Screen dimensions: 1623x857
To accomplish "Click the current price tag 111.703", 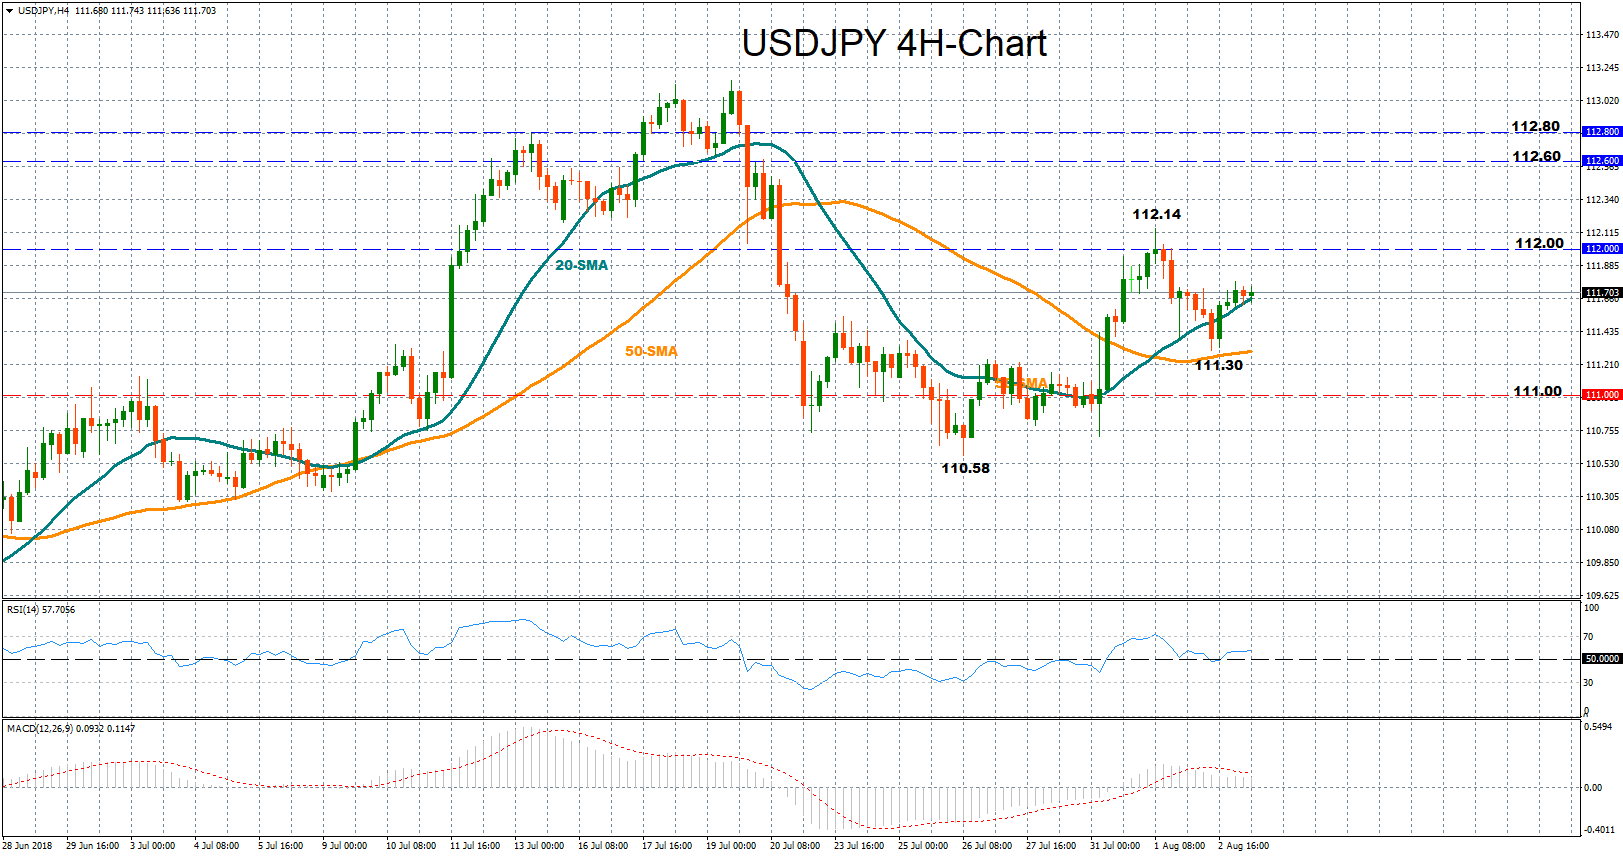I will click(1602, 293).
